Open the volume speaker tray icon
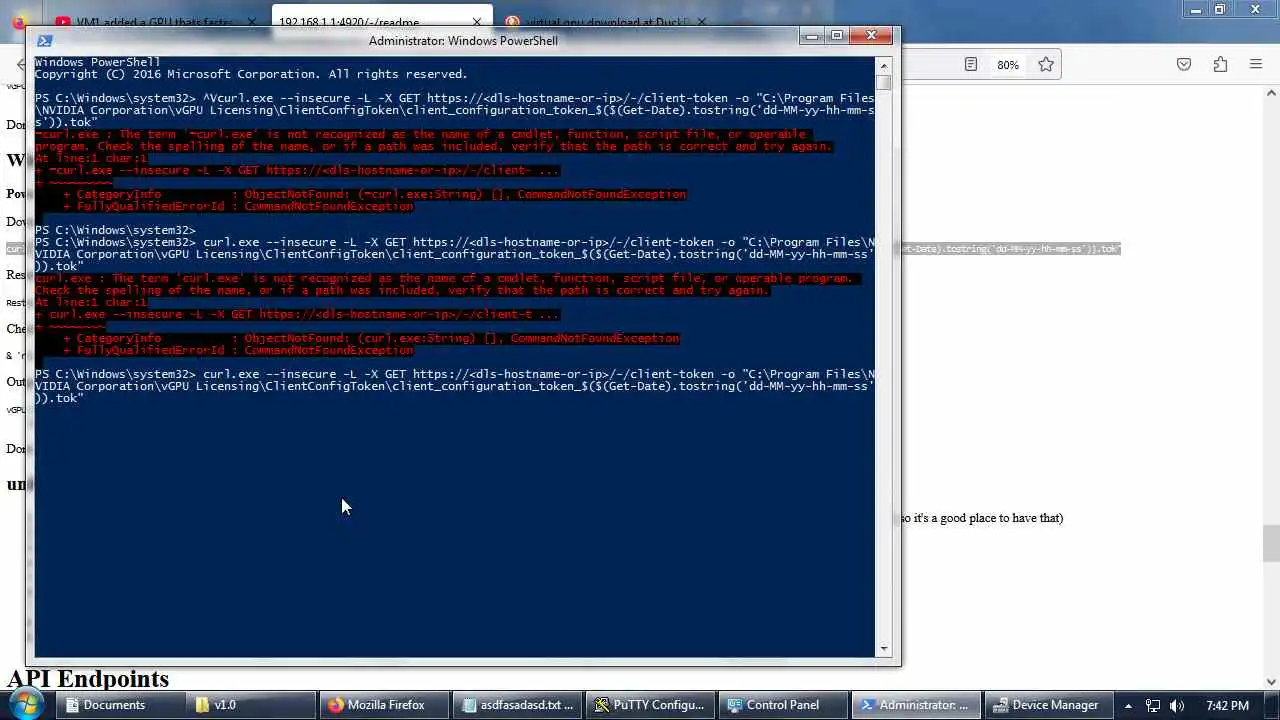 pyautogui.click(x=1177, y=705)
